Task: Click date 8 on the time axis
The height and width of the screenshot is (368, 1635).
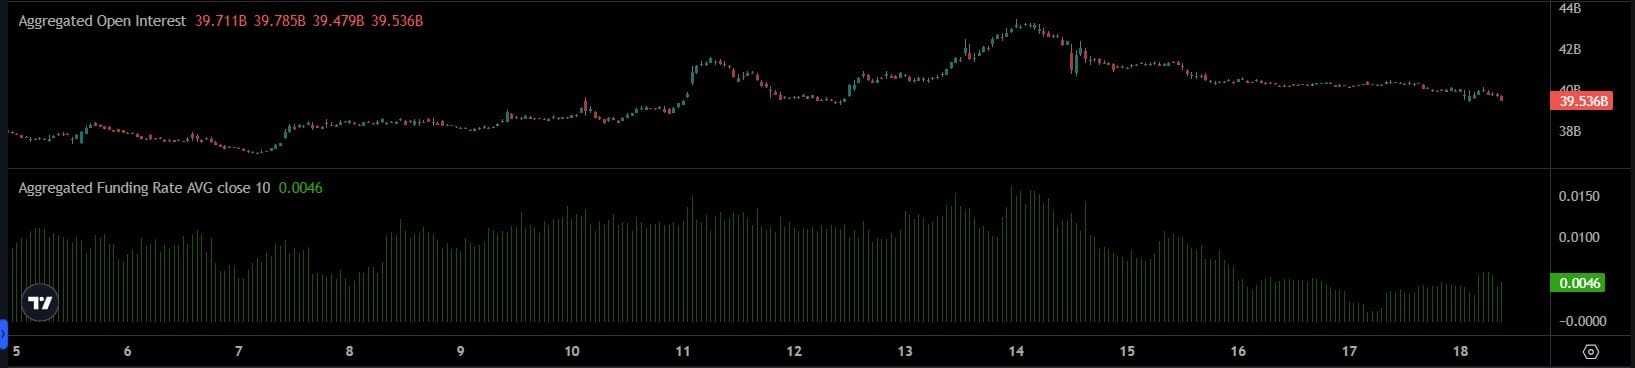Action: 349,351
